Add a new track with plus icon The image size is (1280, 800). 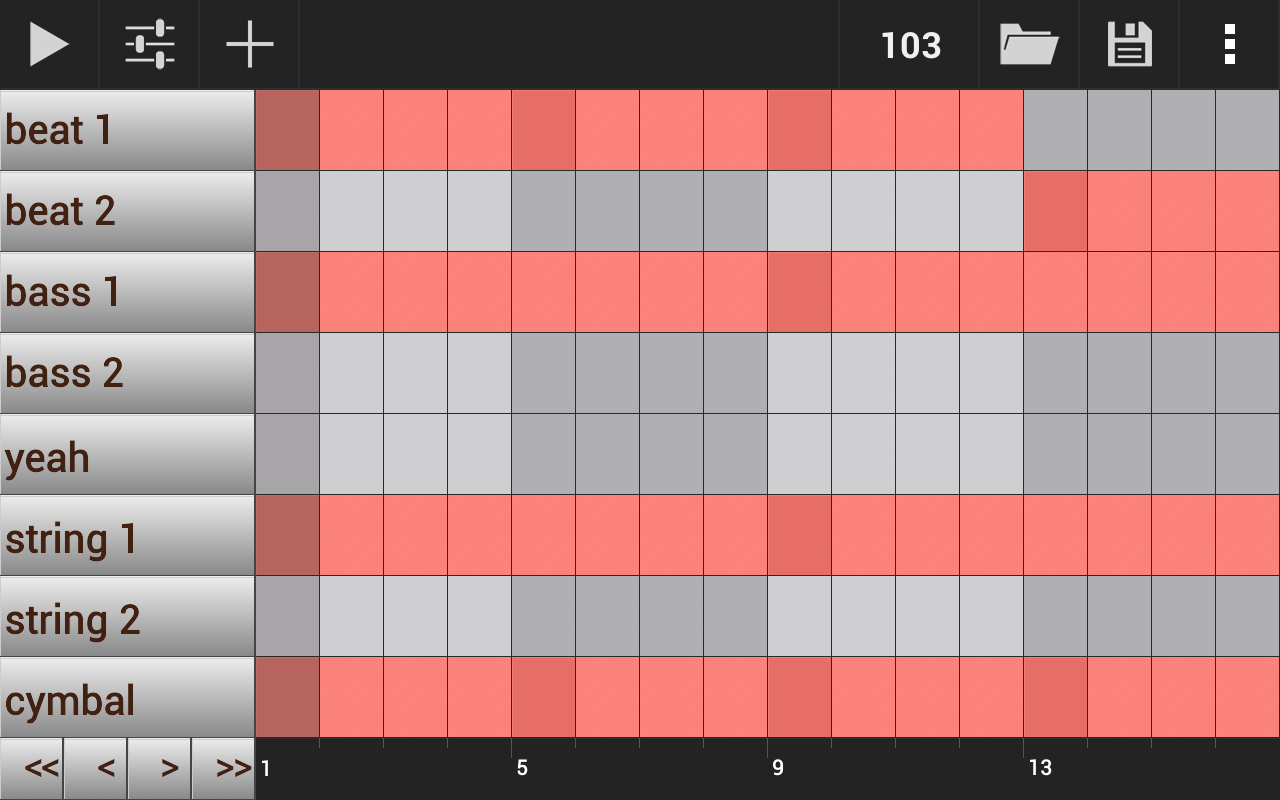(x=249, y=44)
